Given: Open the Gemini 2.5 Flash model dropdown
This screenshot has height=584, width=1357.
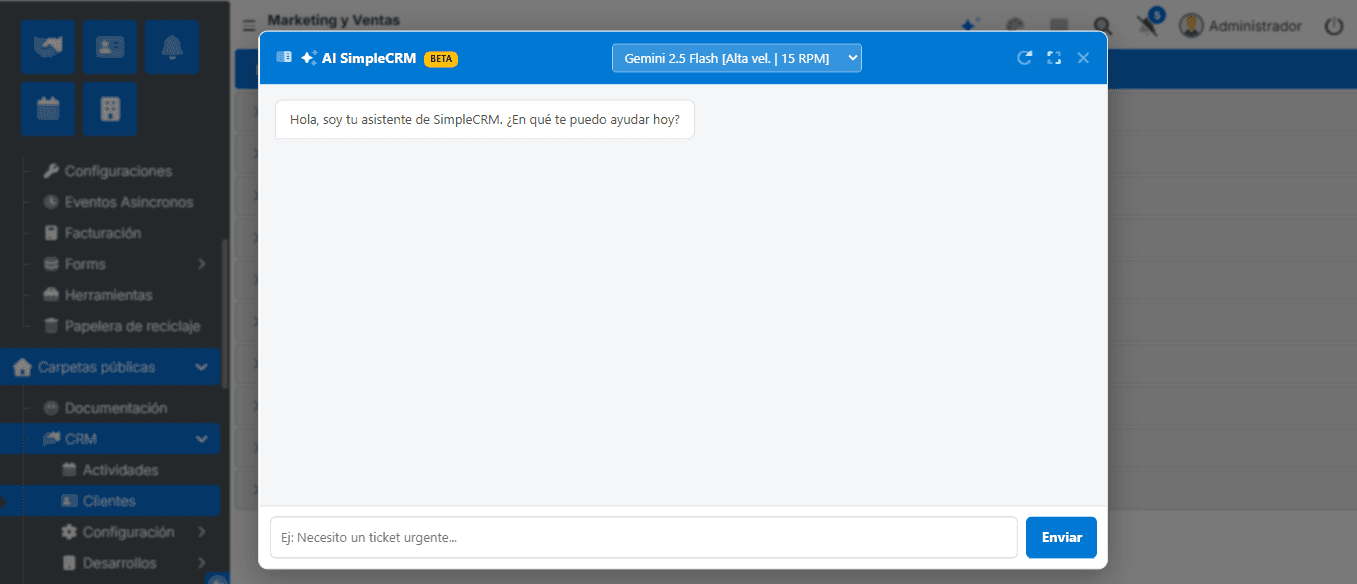Looking at the screenshot, I should [x=737, y=58].
